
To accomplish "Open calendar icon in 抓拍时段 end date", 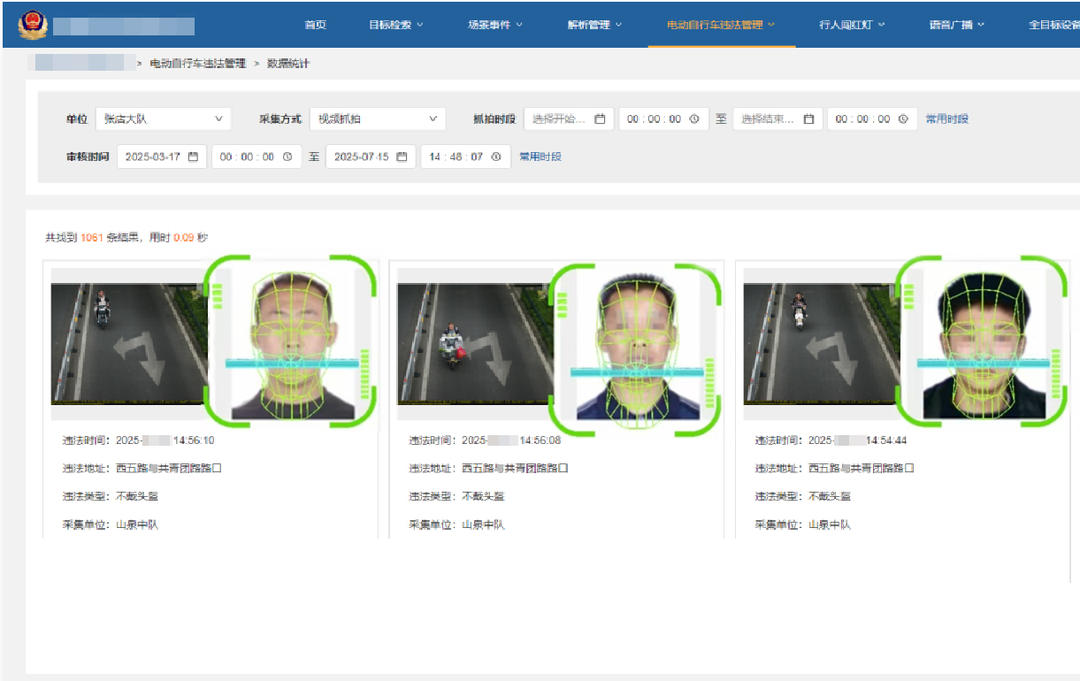I will click(x=808, y=119).
